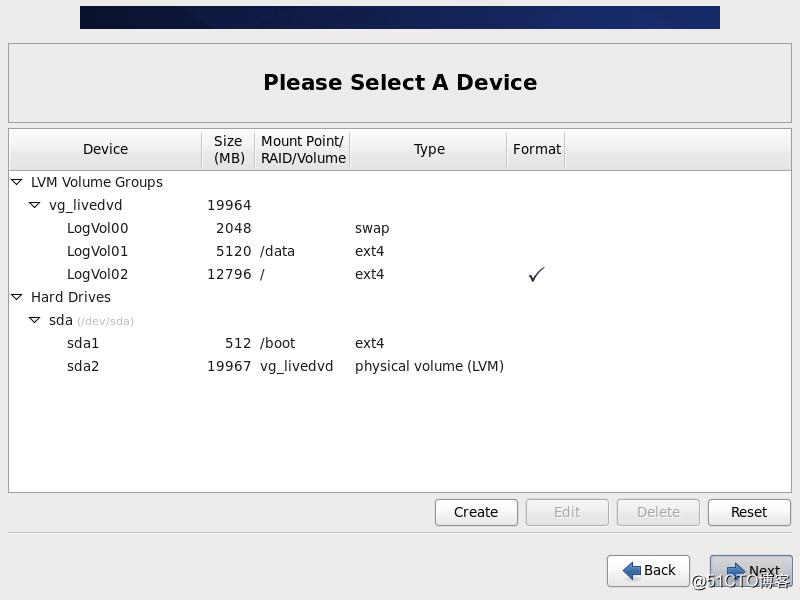Click the 12796 size value

(229, 274)
